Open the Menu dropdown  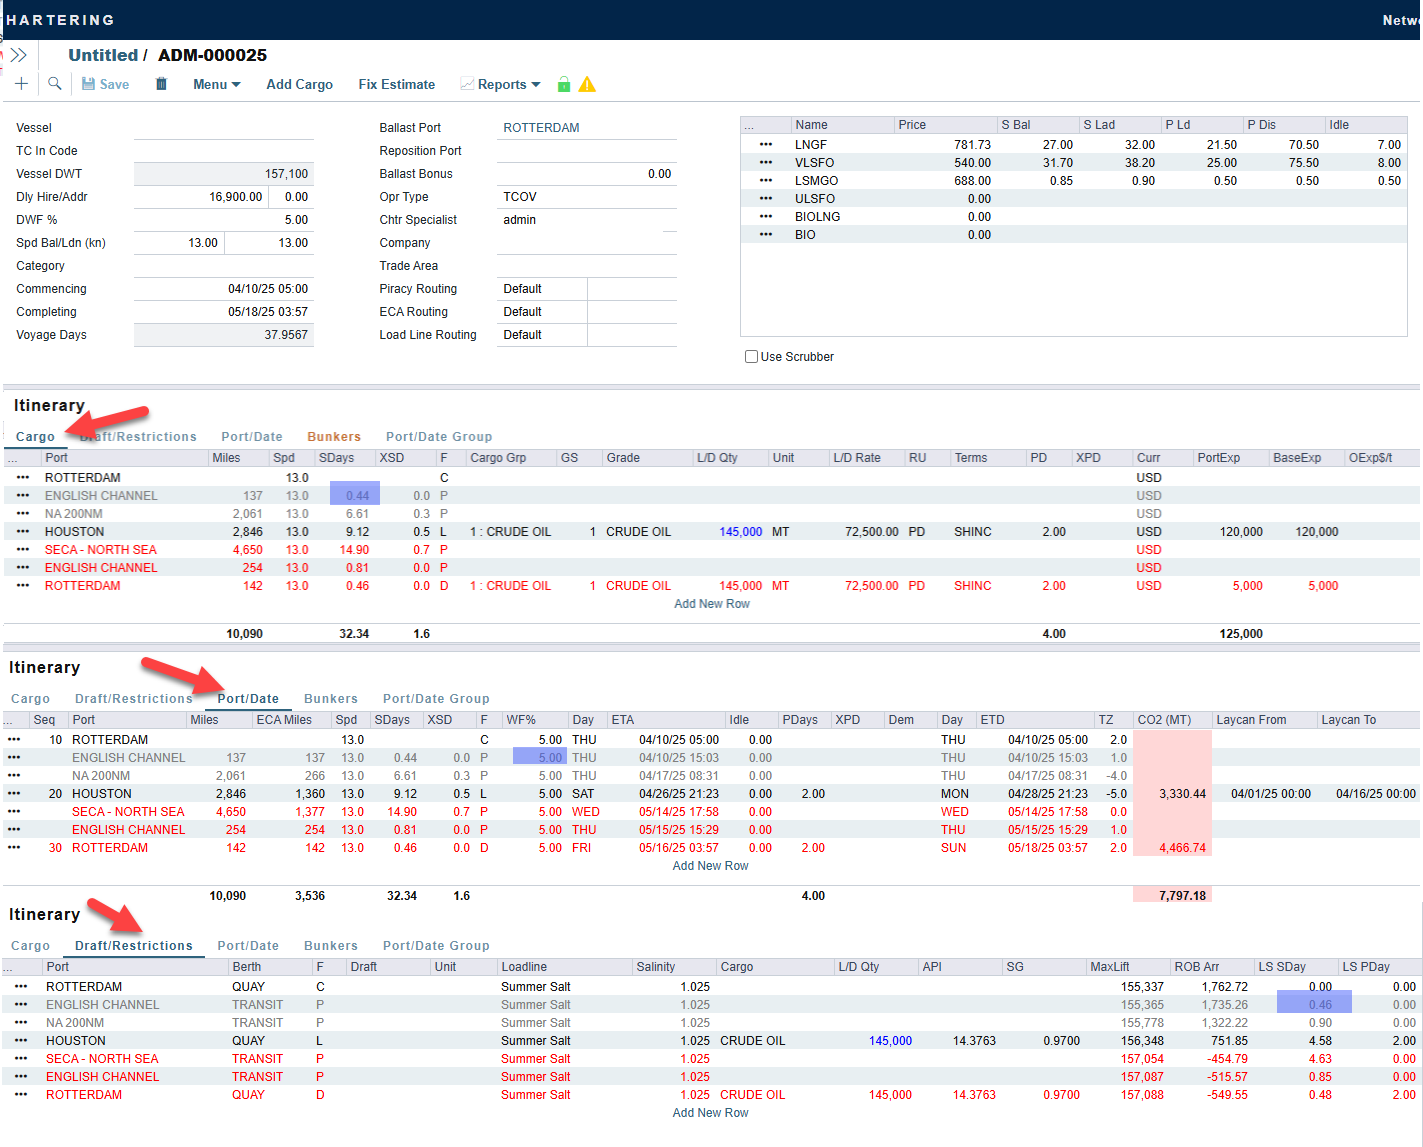click(x=216, y=84)
